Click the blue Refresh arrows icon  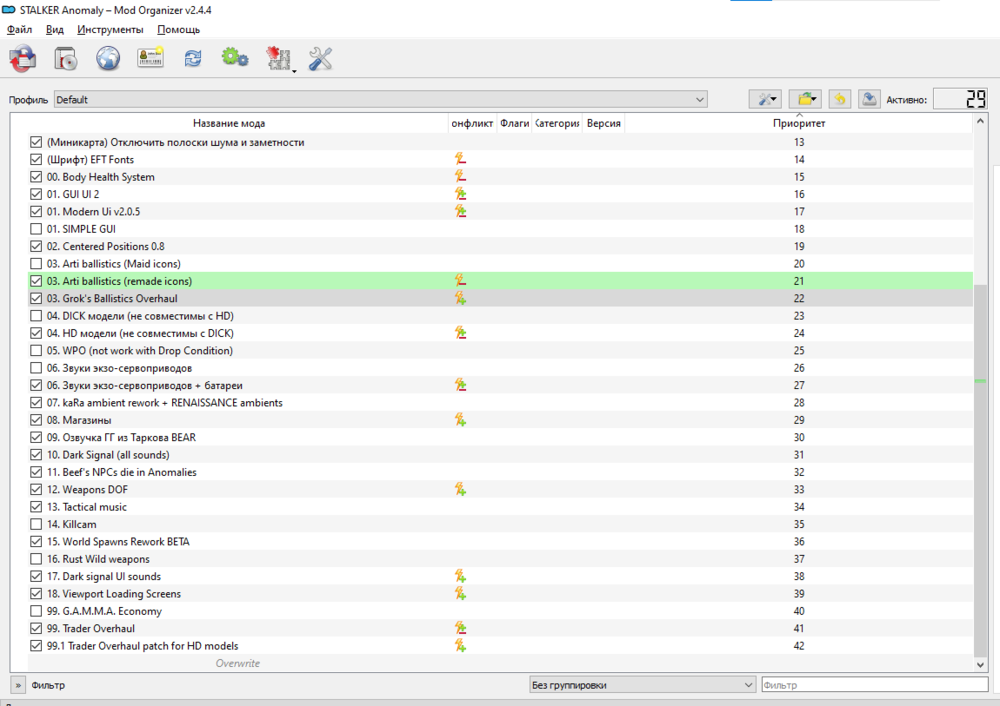click(193, 59)
